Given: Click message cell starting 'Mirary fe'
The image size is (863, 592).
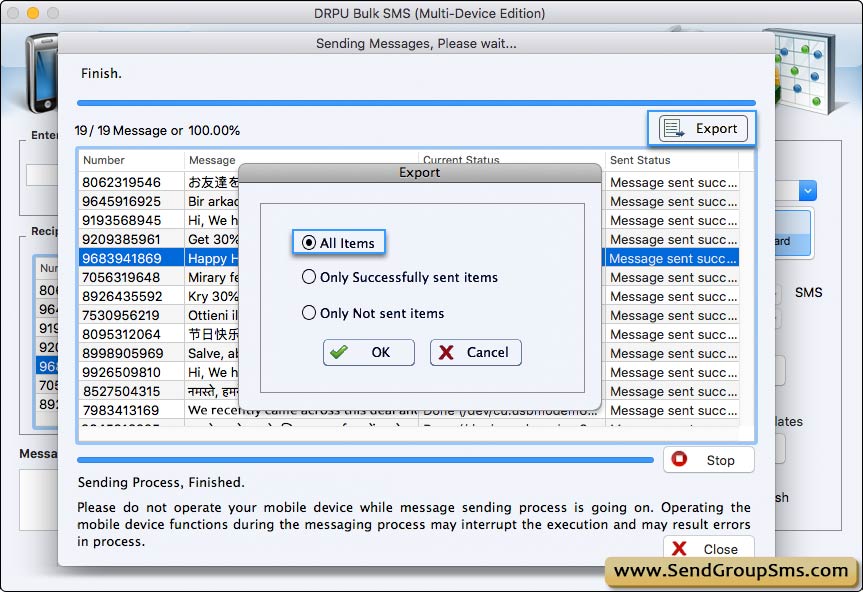Looking at the screenshot, I should [x=212, y=277].
